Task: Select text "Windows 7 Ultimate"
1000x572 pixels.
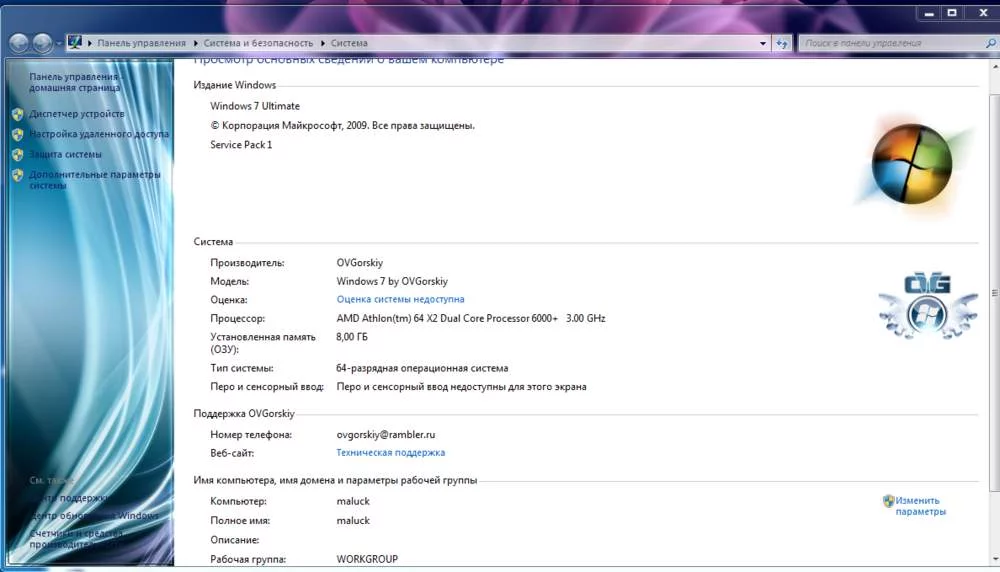Action: pyautogui.click(x=255, y=106)
